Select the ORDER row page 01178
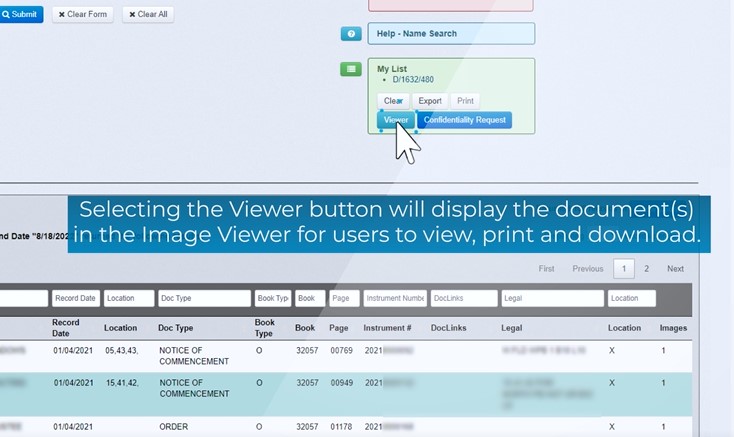The image size is (734, 437). [x=346, y=427]
